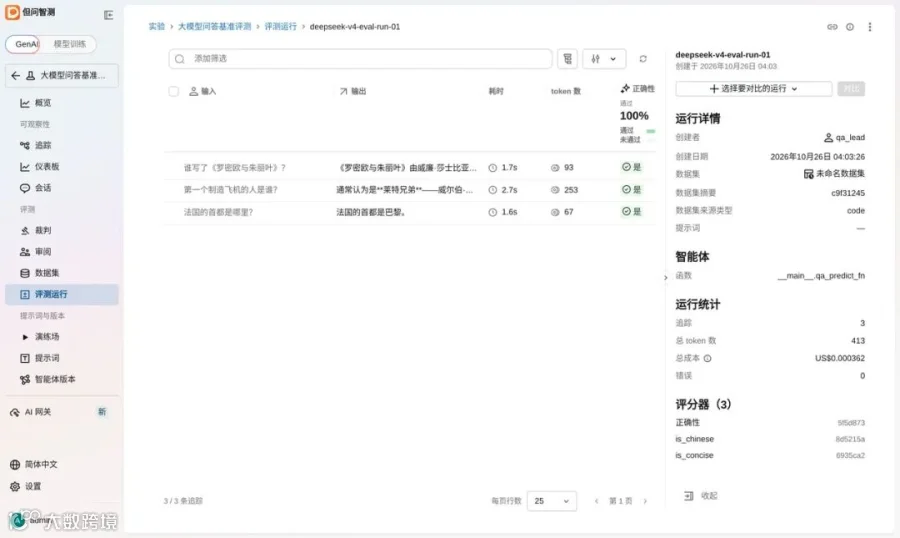Click the refresh icon

pyautogui.click(x=643, y=59)
